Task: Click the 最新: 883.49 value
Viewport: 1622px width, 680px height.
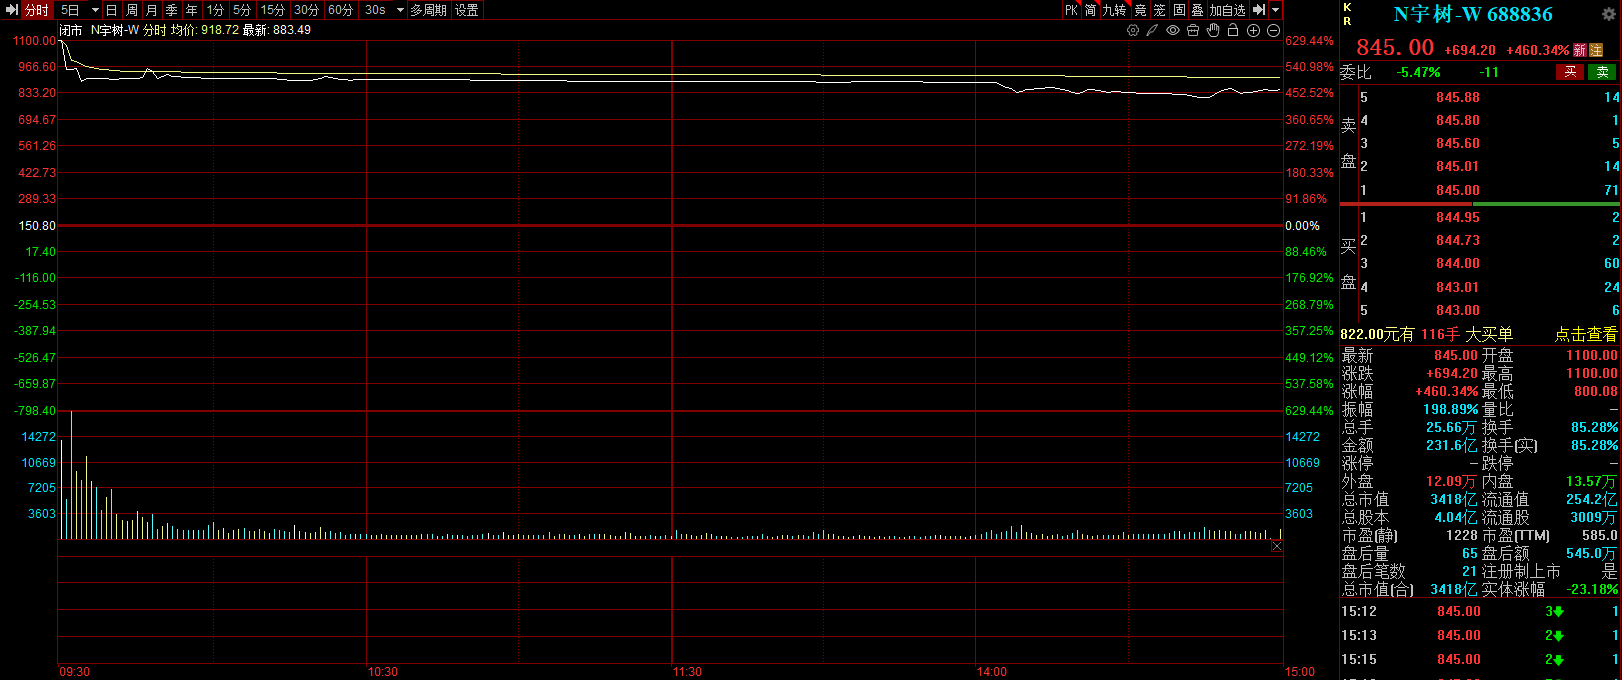Action: 276,30
